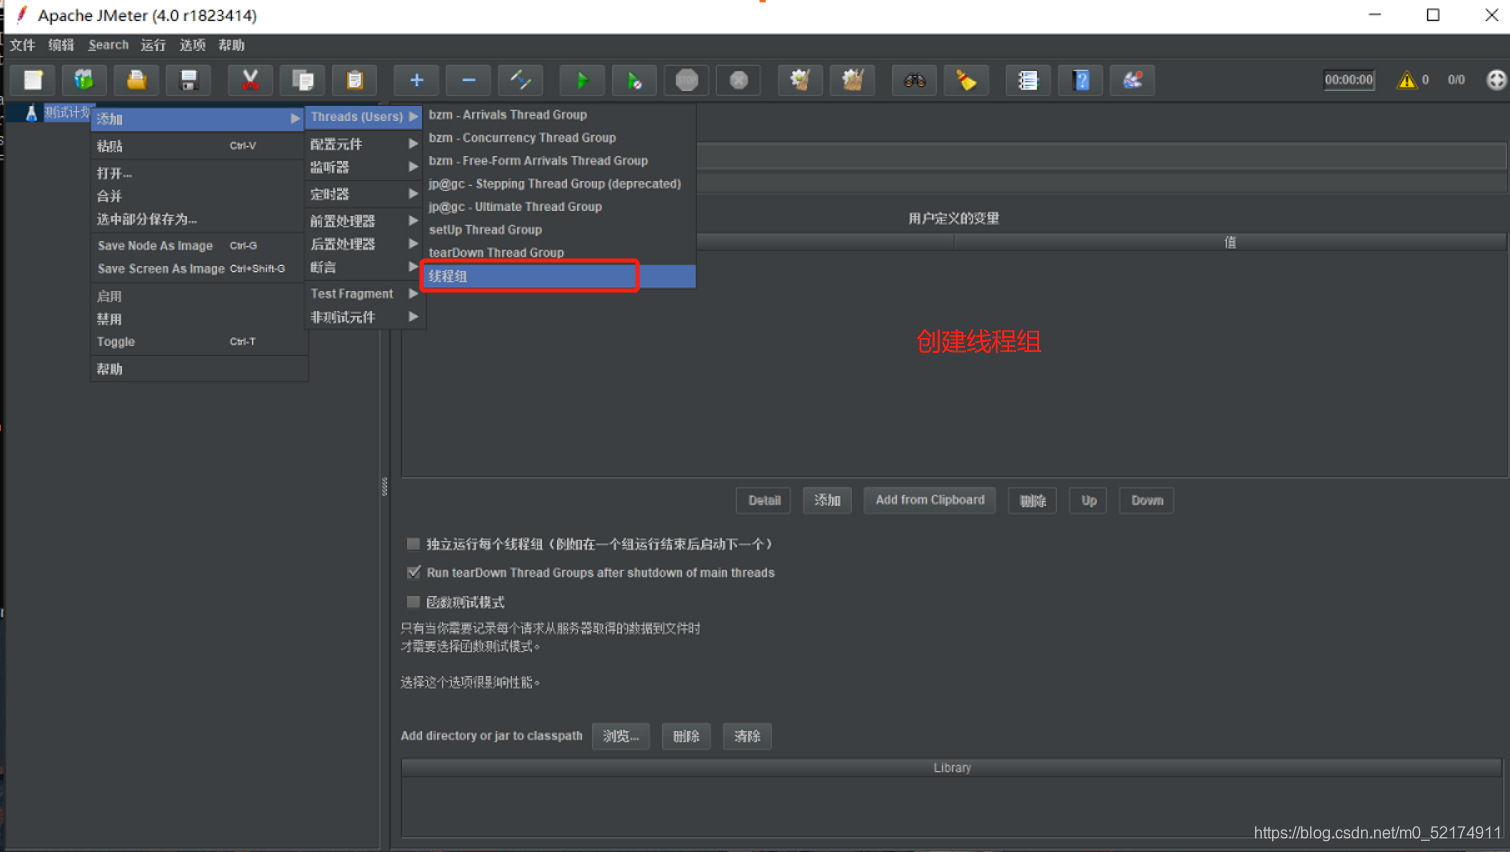1510x852 pixels.
Task: Open the Function helper list icon
Action: (x=1028, y=80)
